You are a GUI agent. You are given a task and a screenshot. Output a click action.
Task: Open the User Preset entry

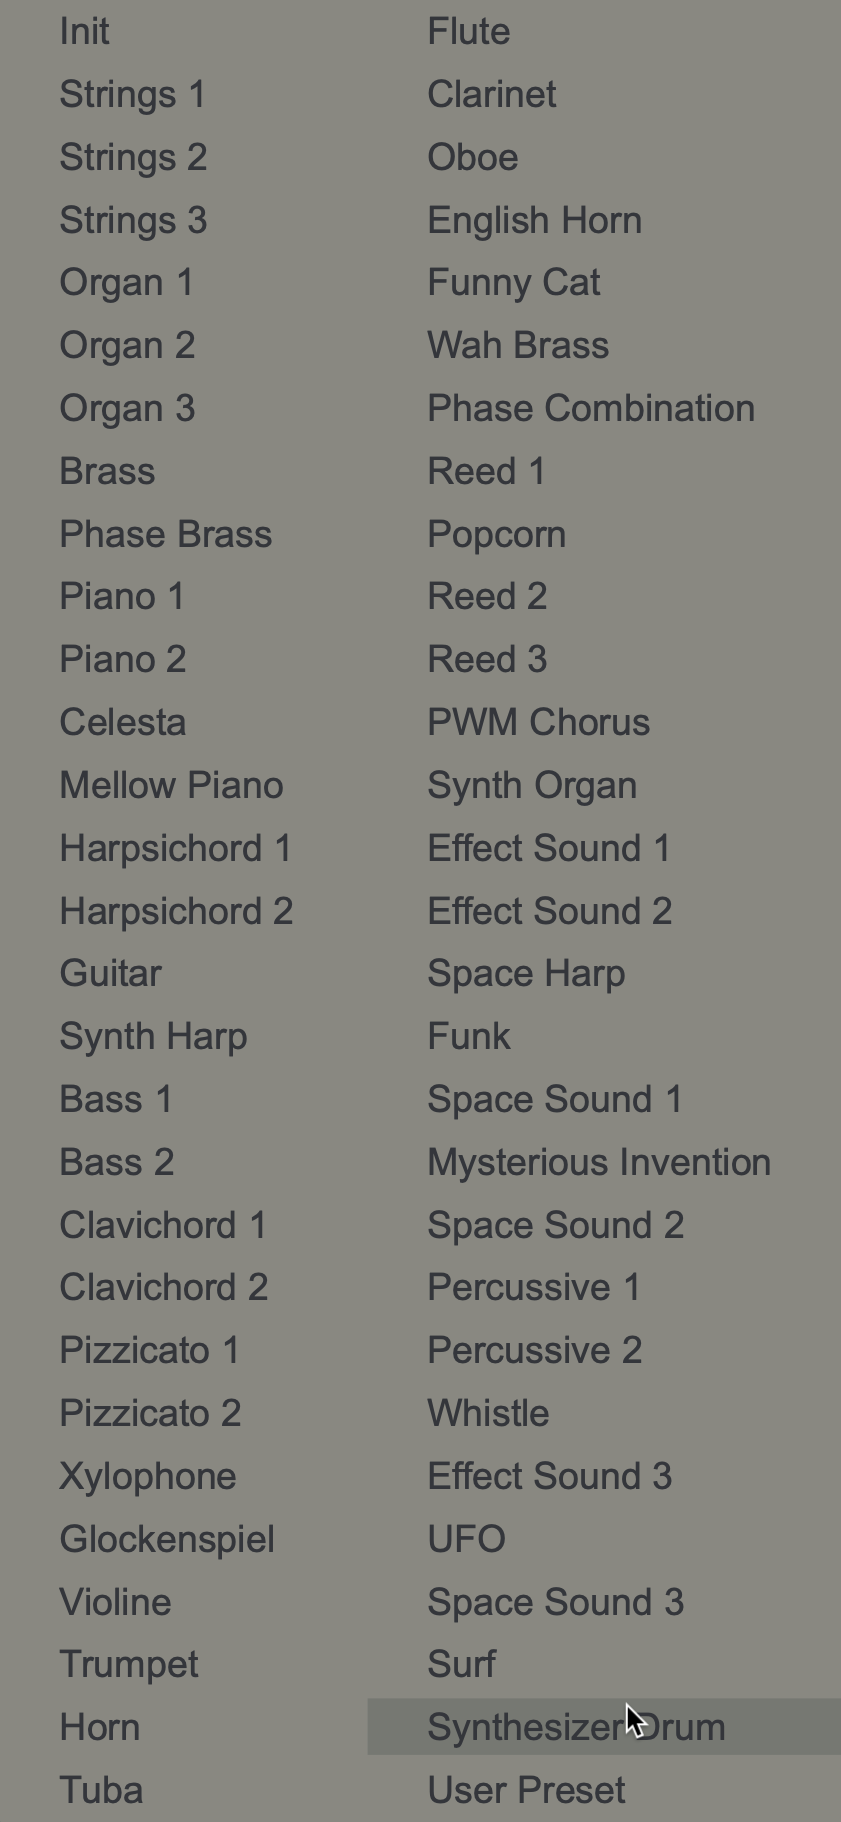(x=526, y=1791)
